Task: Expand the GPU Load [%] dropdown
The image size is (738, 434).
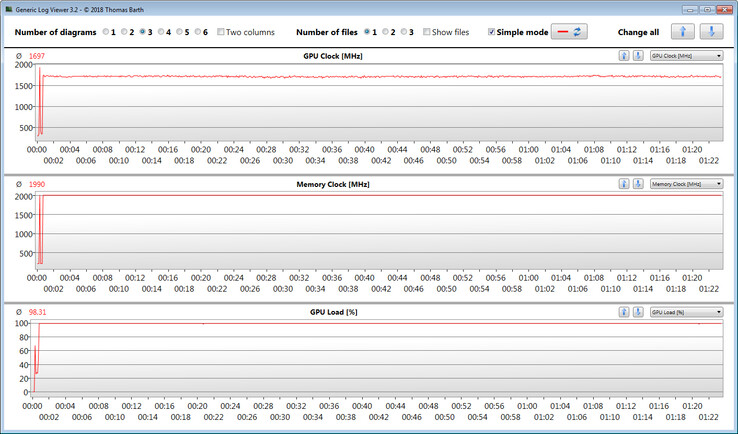Action: coord(686,312)
